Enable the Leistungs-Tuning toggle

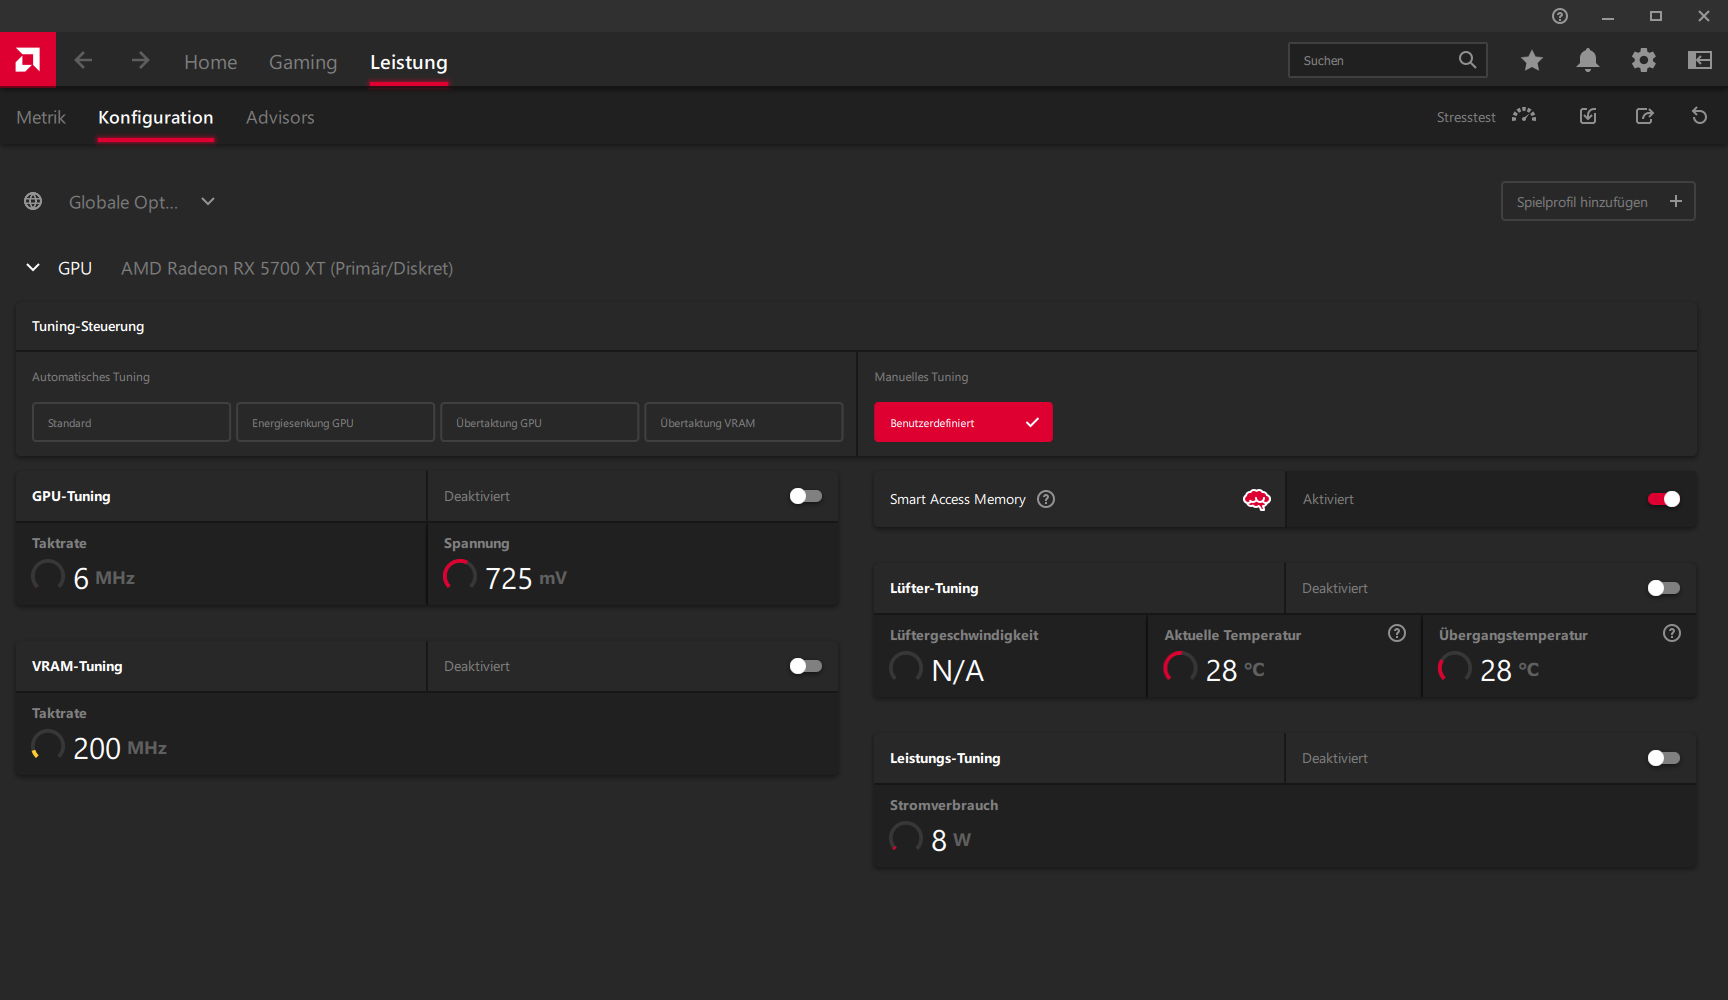coord(1664,758)
